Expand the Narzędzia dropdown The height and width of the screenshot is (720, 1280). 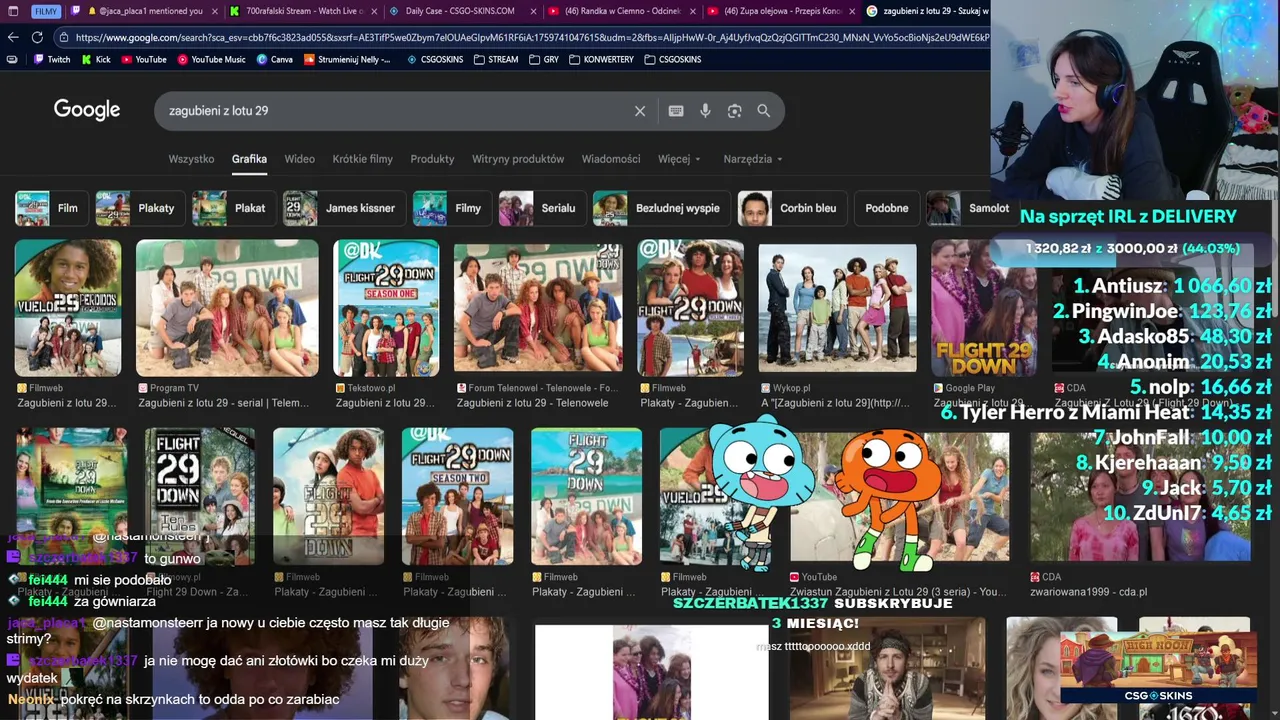click(x=753, y=159)
